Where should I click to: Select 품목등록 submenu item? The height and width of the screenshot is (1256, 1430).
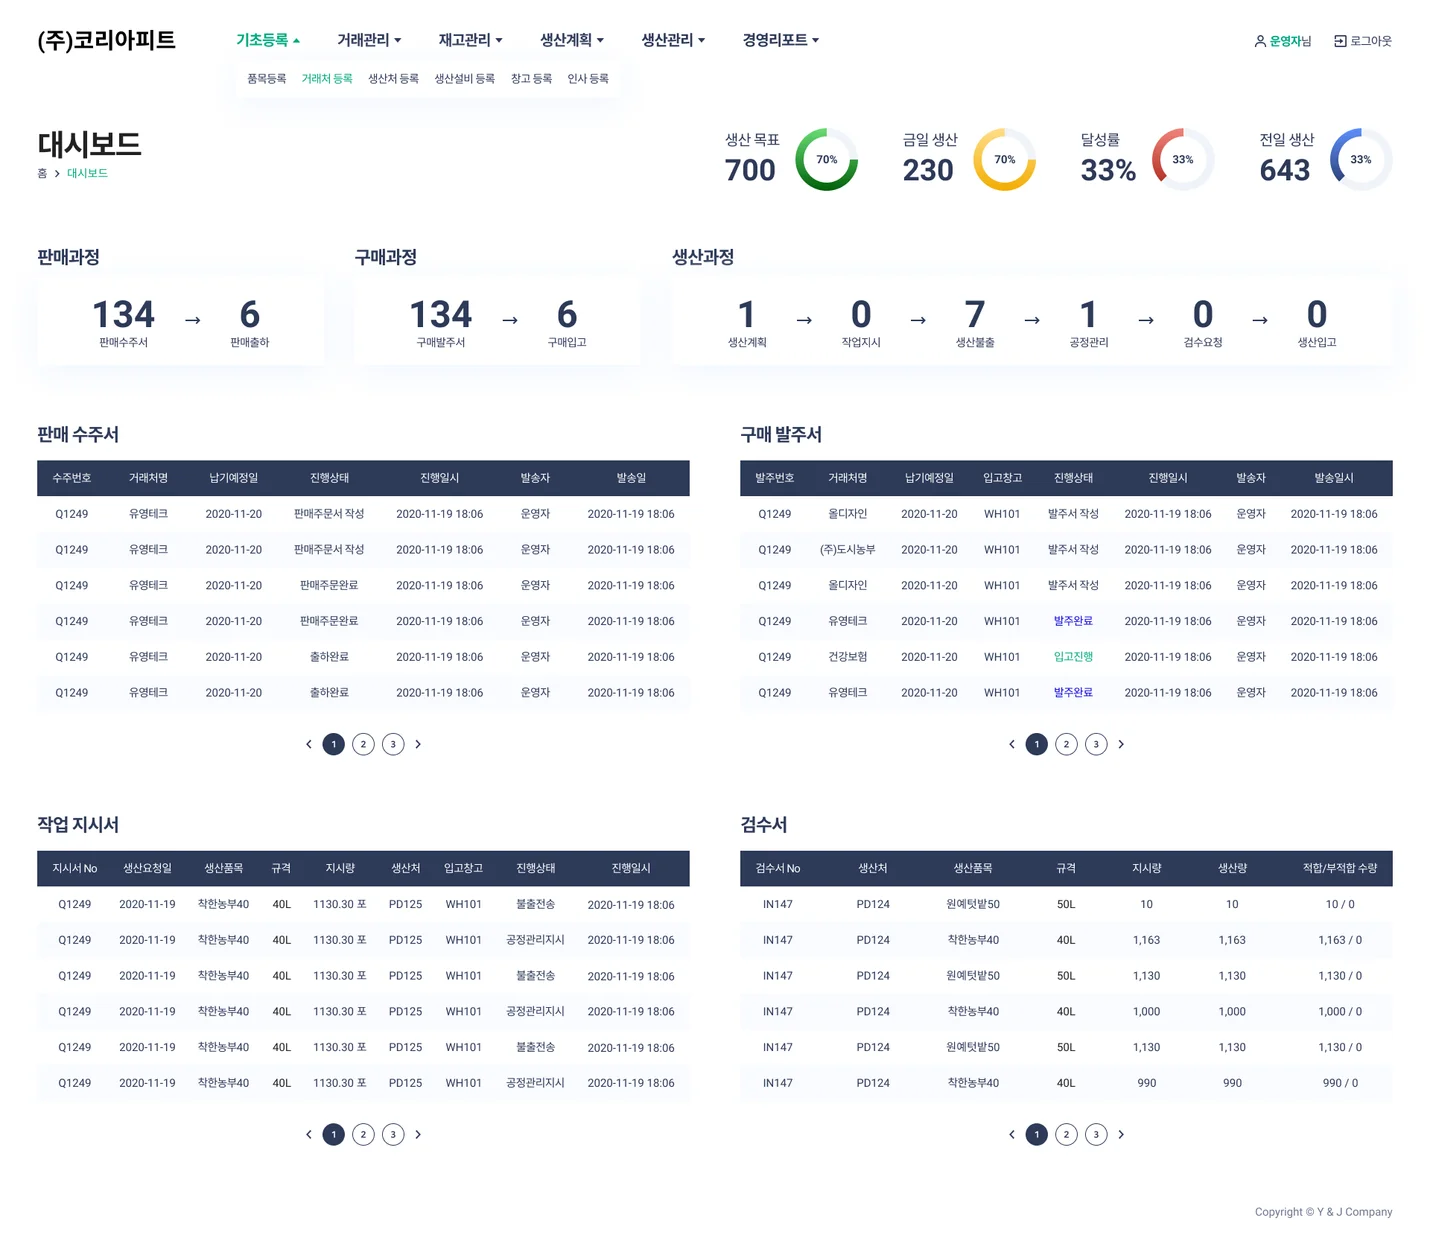(267, 78)
